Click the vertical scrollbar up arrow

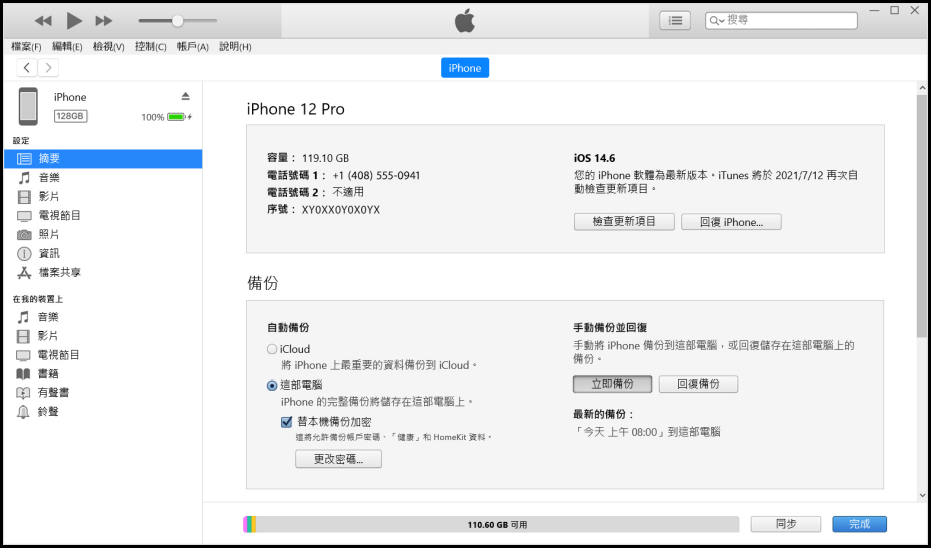pyautogui.click(x=922, y=88)
